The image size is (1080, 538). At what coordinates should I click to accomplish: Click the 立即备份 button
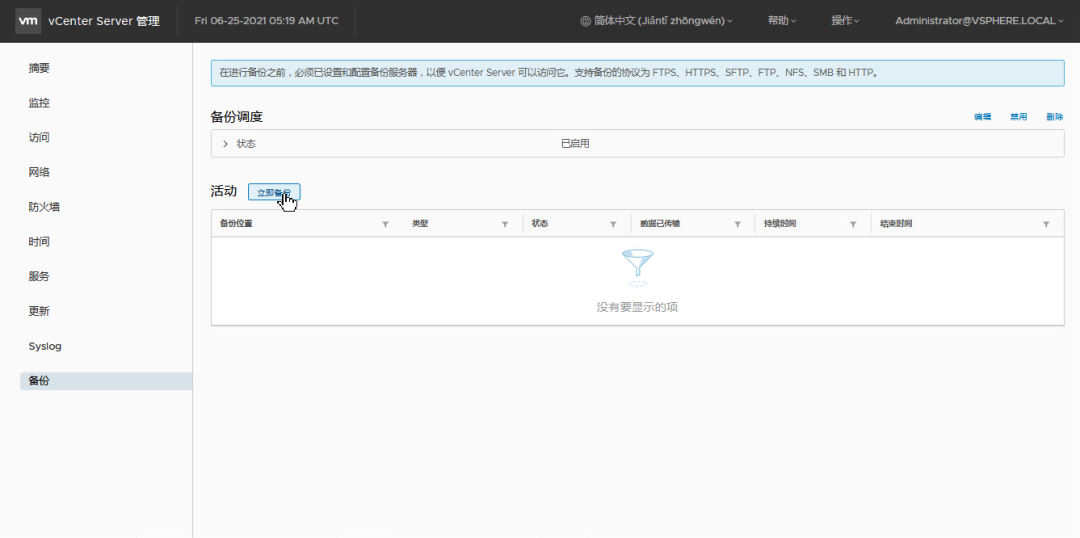(x=274, y=192)
